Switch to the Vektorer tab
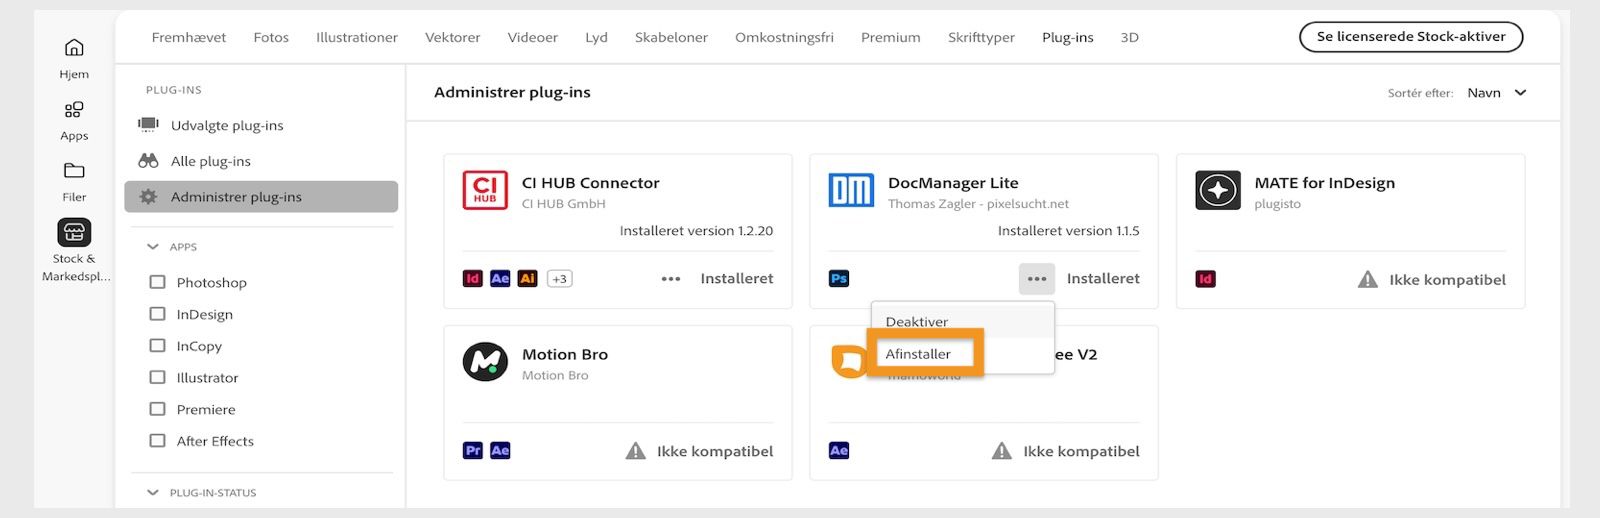This screenshot has width=1600, height=518. coord(452,37)
